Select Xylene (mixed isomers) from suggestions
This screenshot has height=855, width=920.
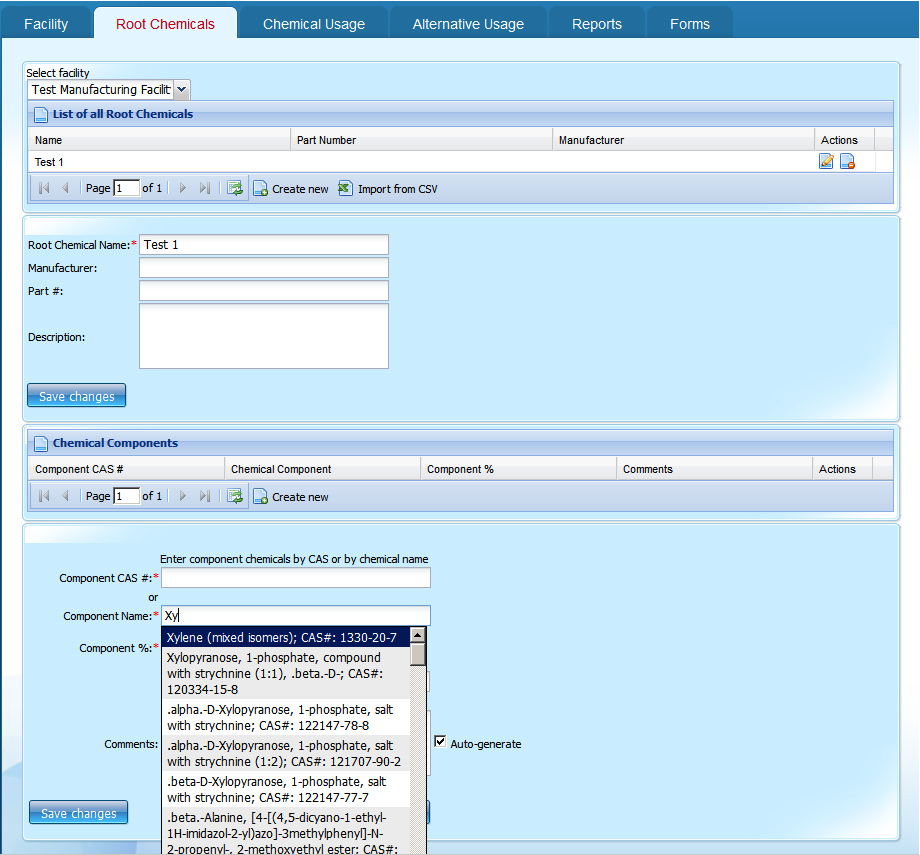click(x=284, y=637)
